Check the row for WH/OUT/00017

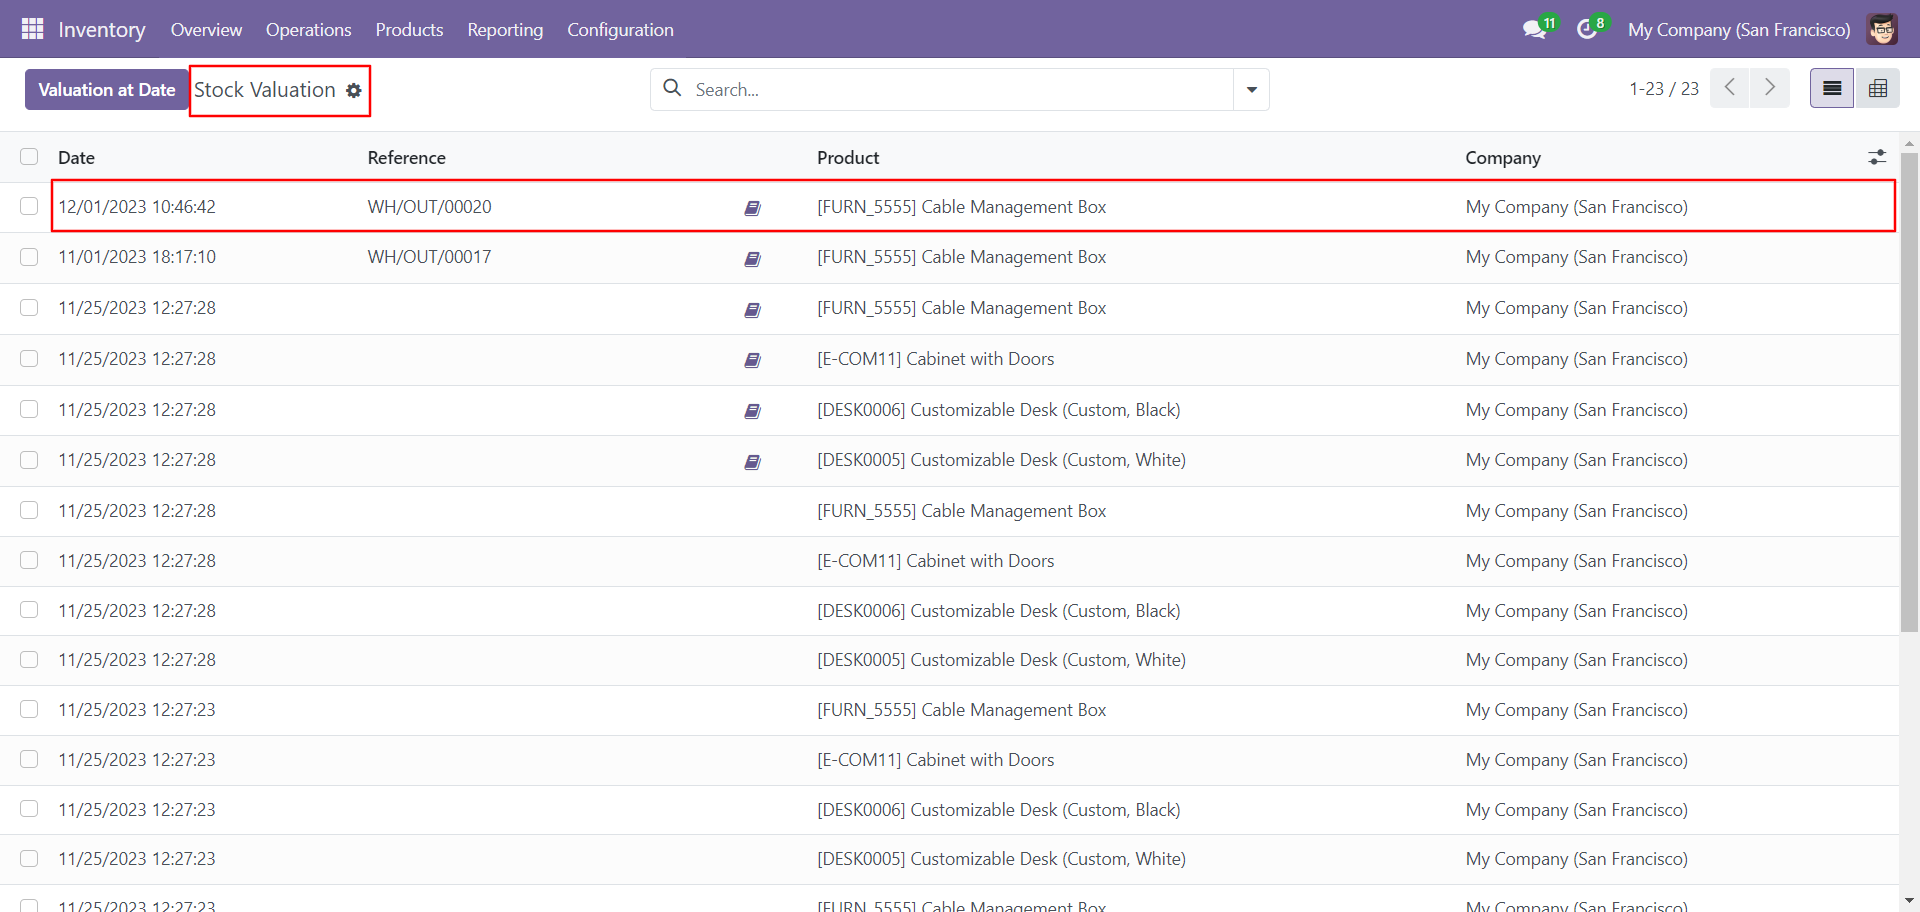29,257
